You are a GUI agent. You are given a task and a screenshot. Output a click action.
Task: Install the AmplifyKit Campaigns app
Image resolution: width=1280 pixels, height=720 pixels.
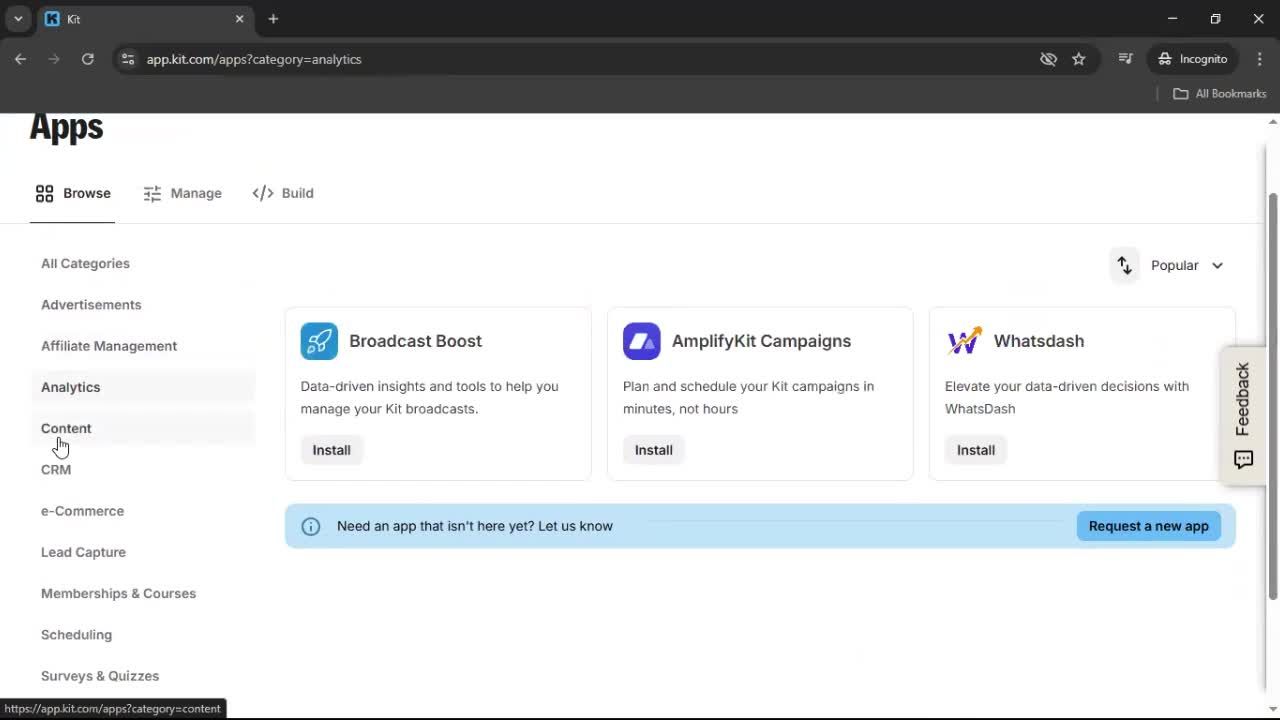coord(653,449)
